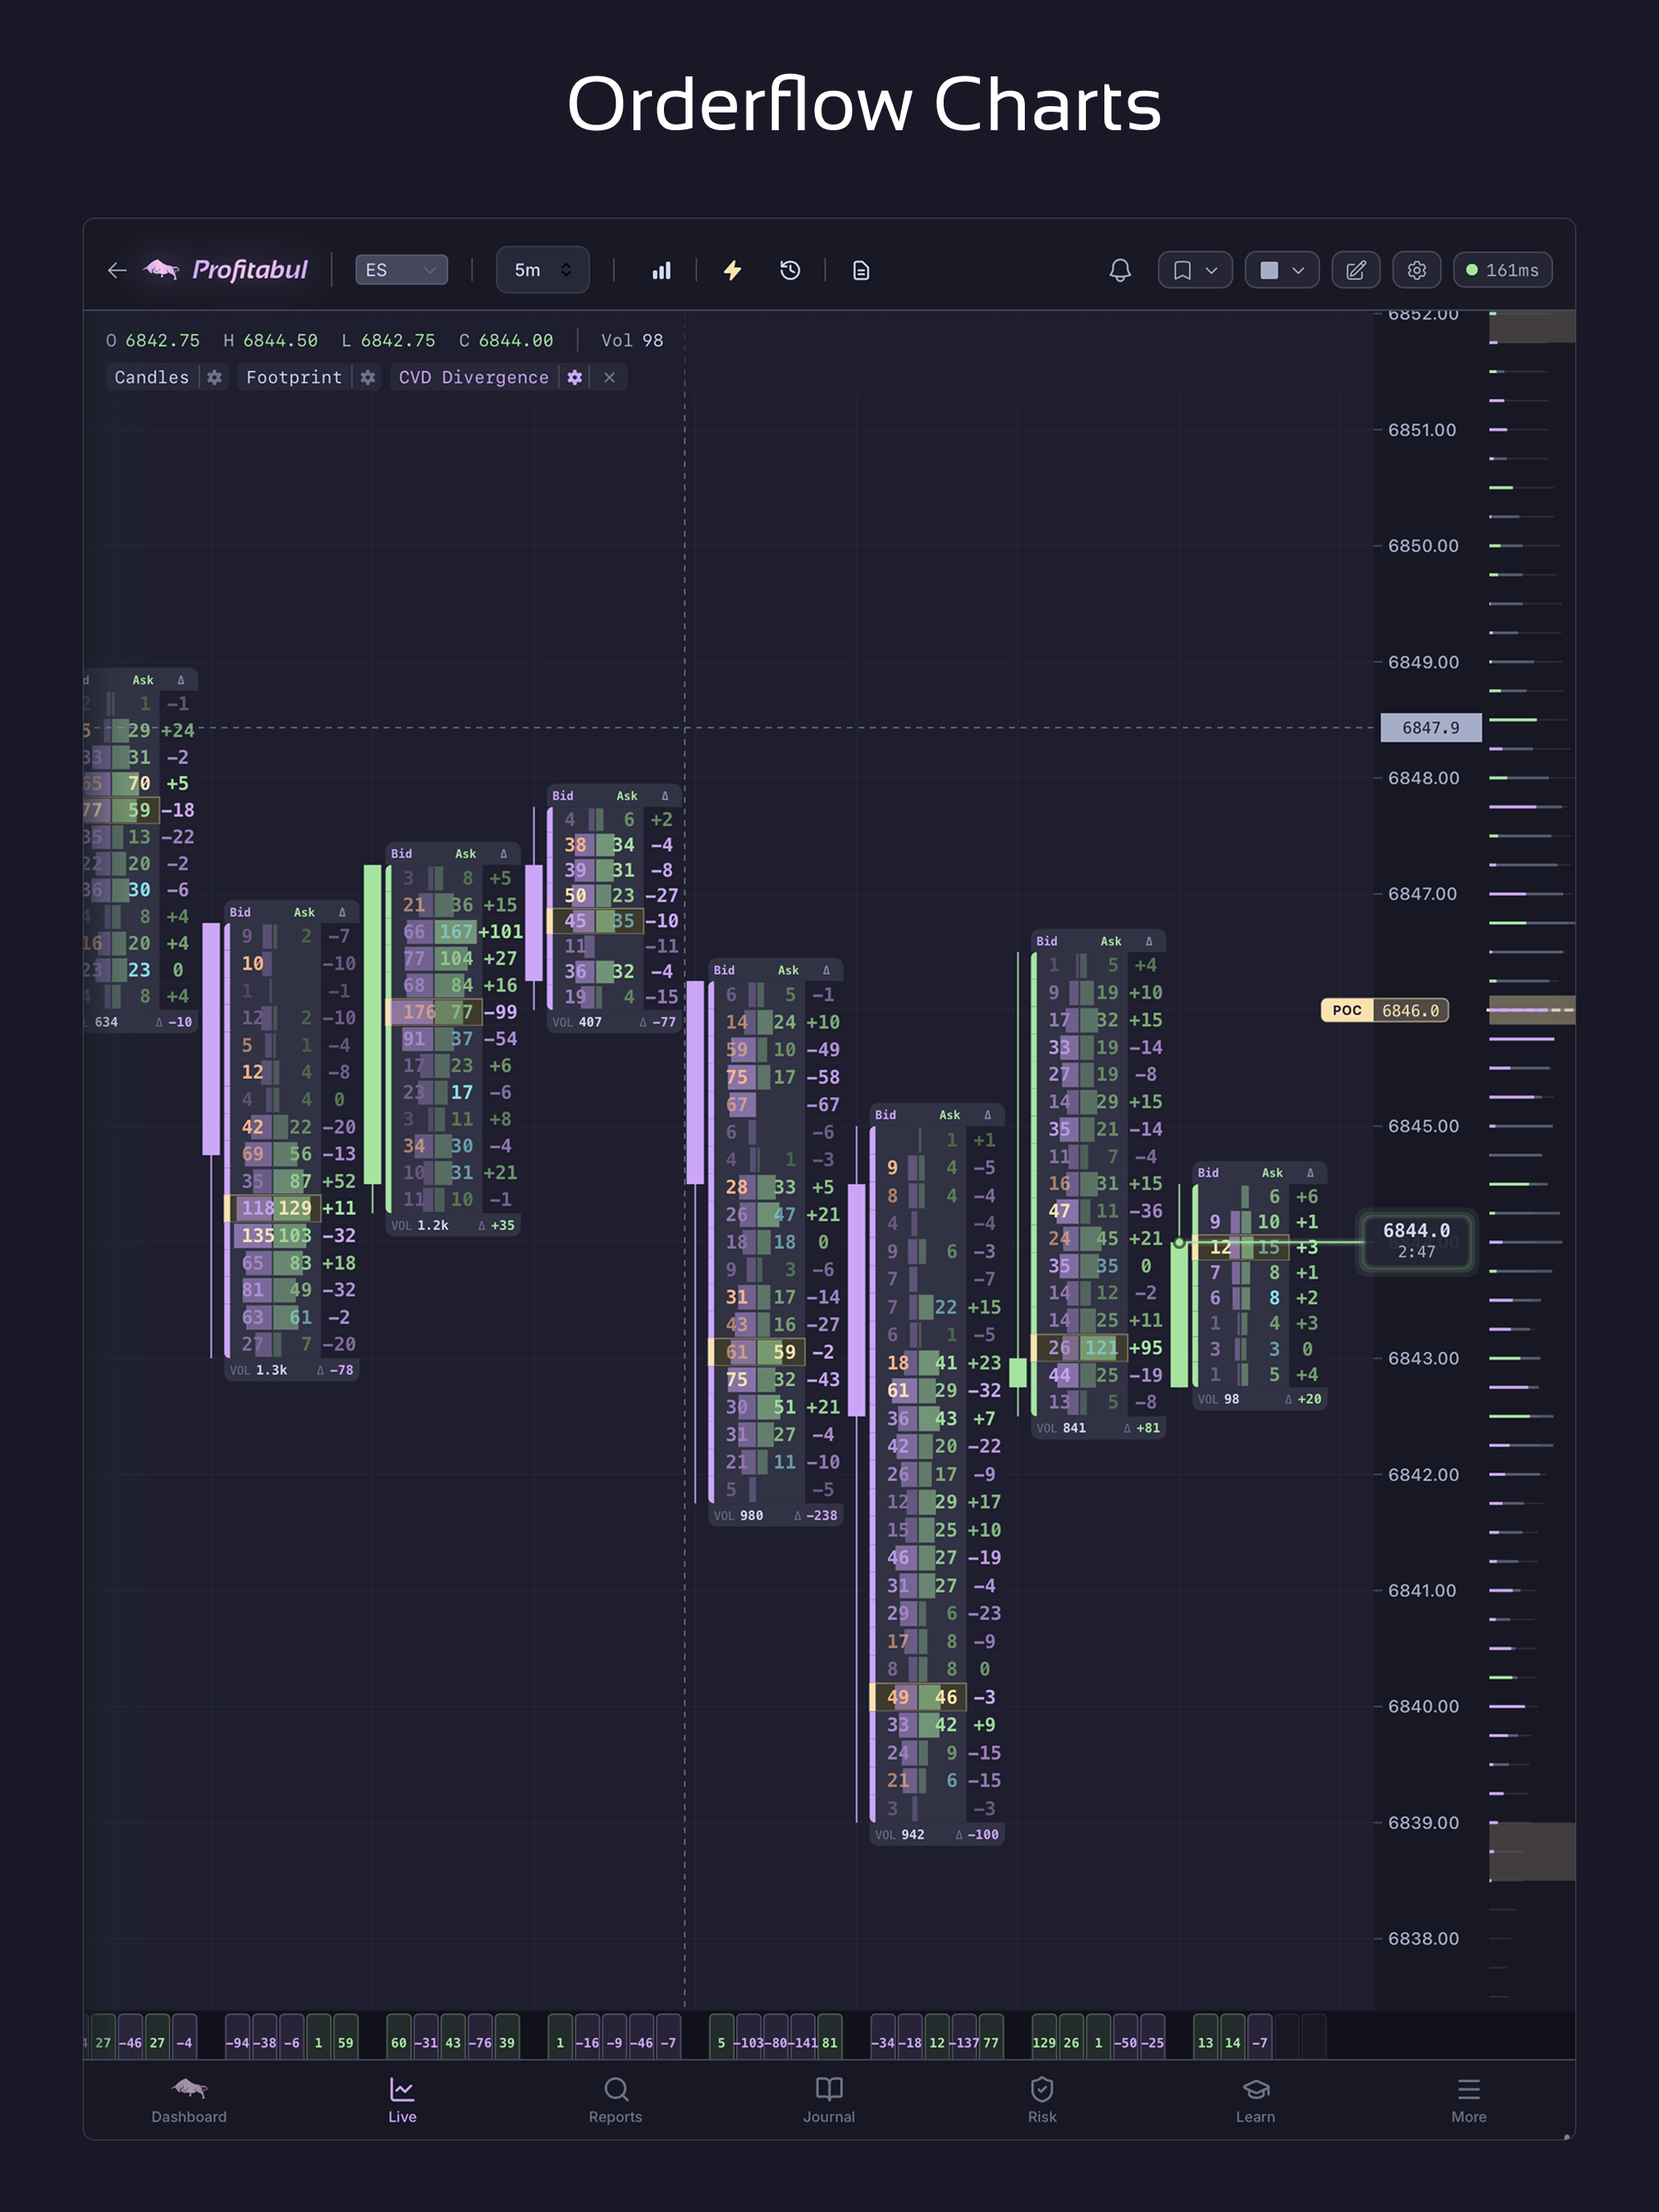Open the ES symbol dropdown
1659x2212 pixels.
[x=401, y=270]
